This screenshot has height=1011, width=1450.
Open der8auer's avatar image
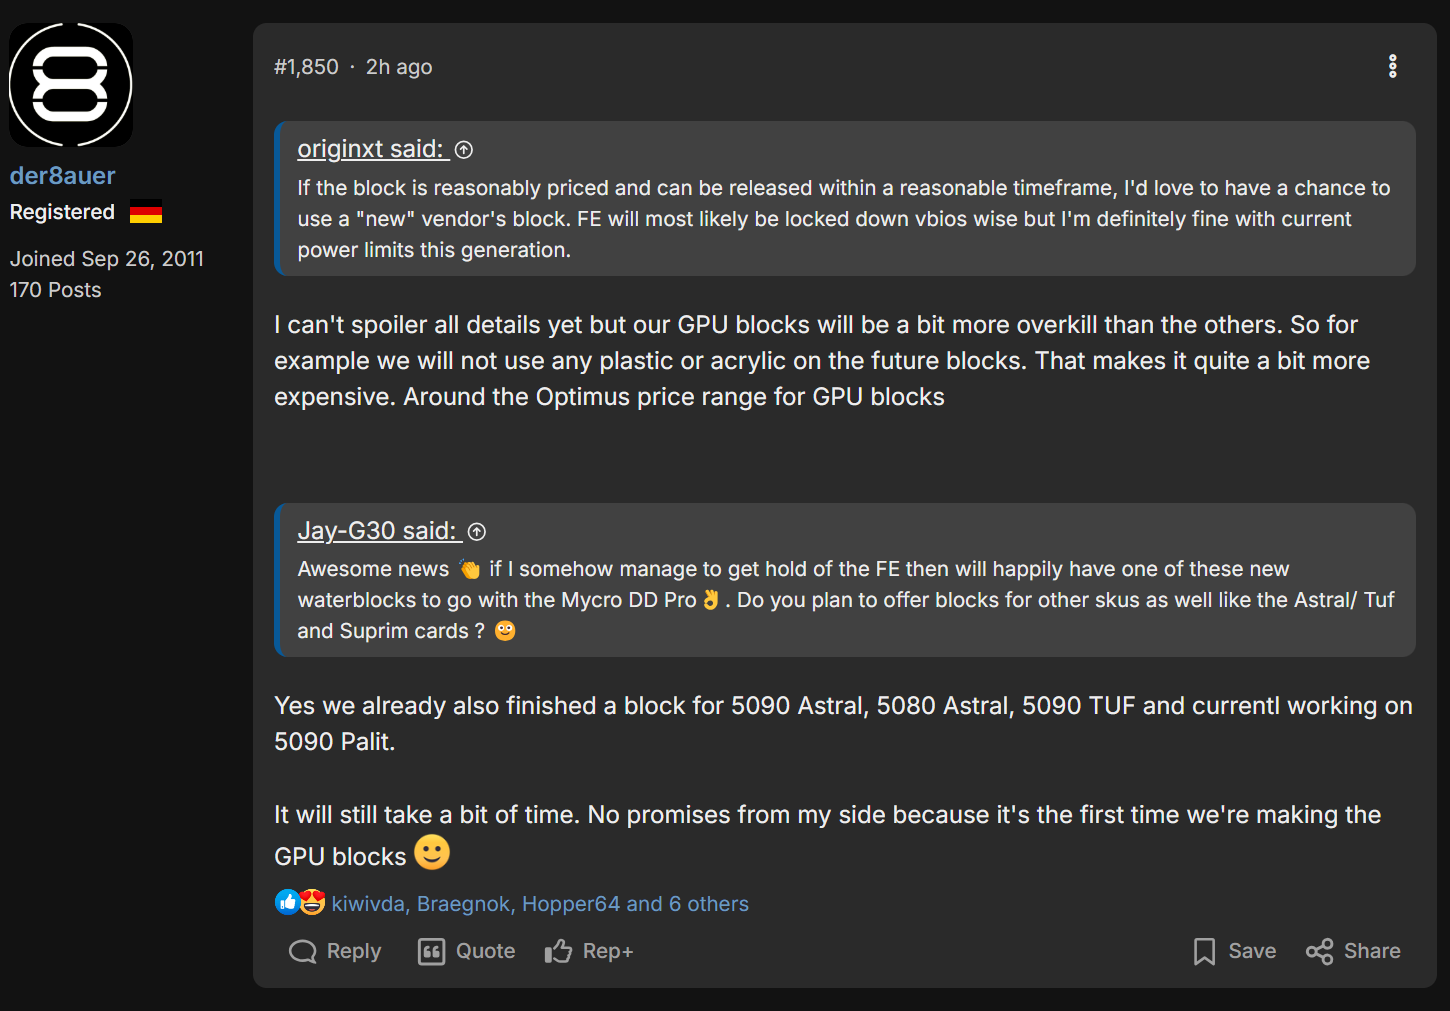tap(71, 85)
